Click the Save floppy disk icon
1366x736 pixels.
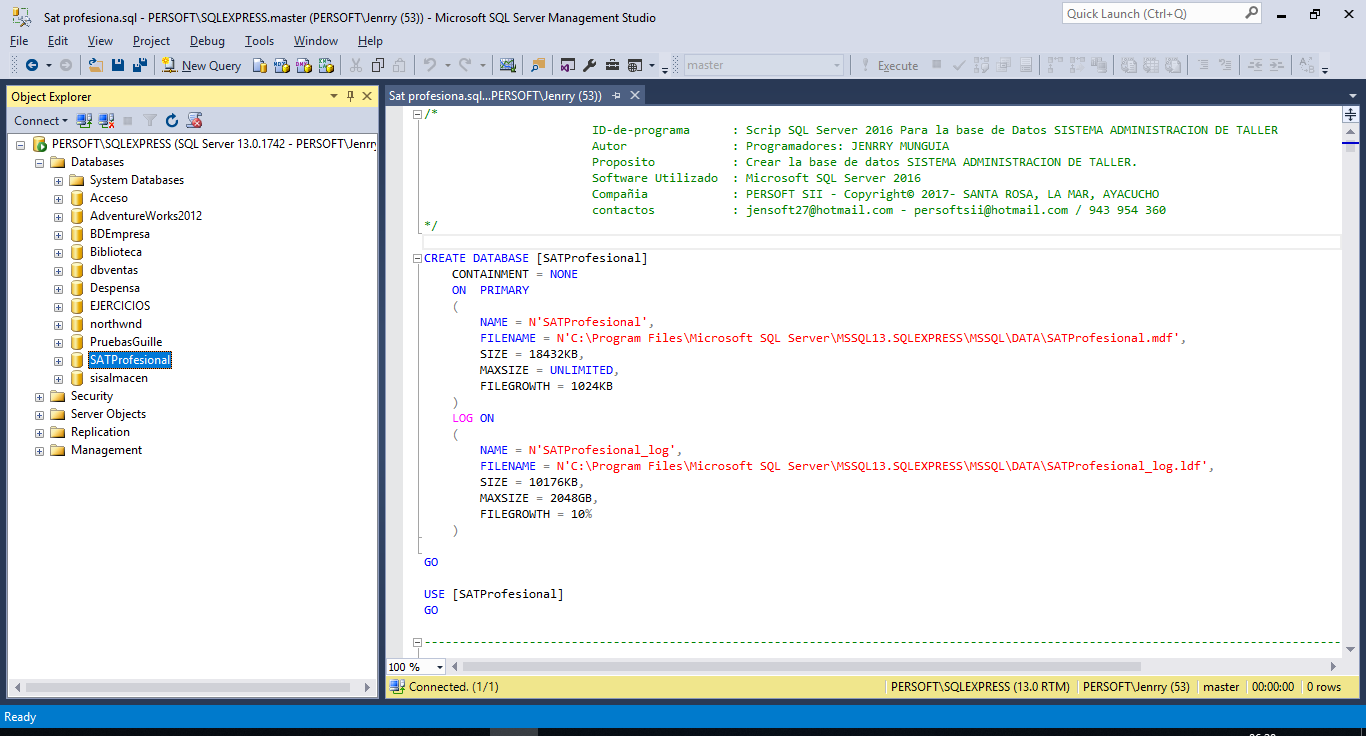coord(118,65)
